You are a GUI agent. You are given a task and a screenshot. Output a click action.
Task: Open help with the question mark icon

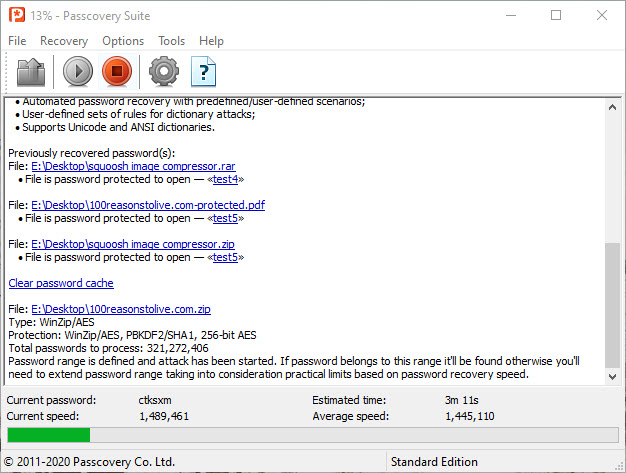coord(204,72)
